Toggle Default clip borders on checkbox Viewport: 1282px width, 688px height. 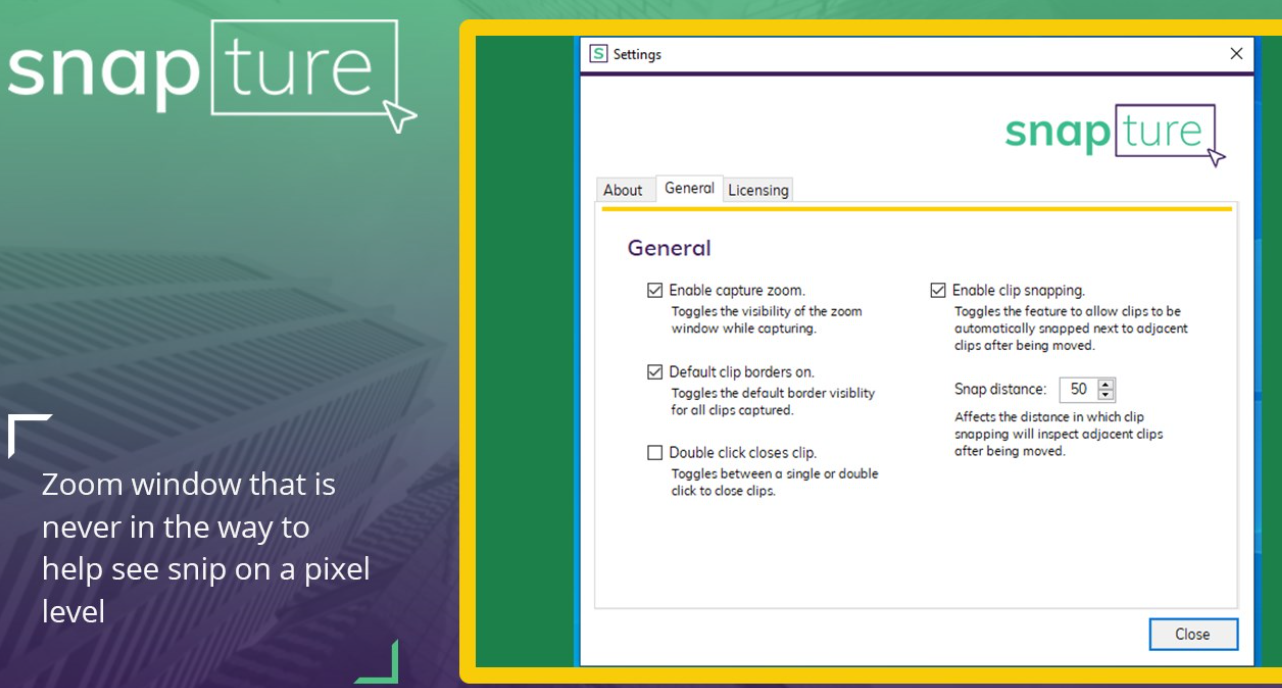click(655, 372)
